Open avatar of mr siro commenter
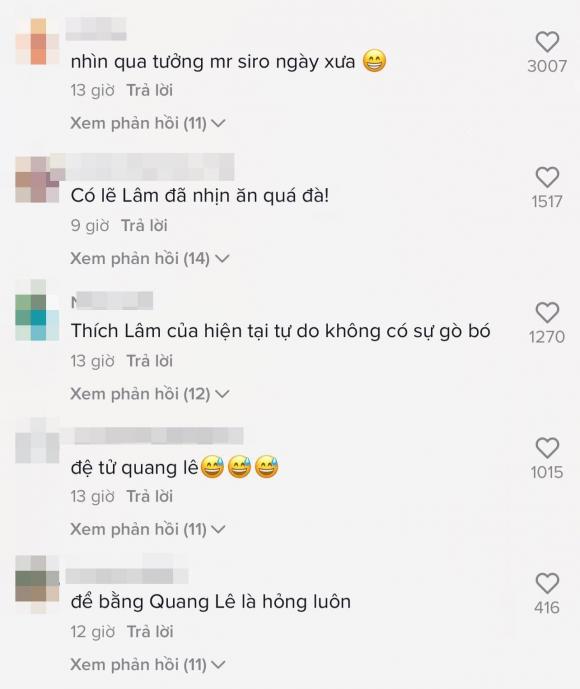Image resolution: width=580 pixels, height=689 pixels. tap(37, 42)
